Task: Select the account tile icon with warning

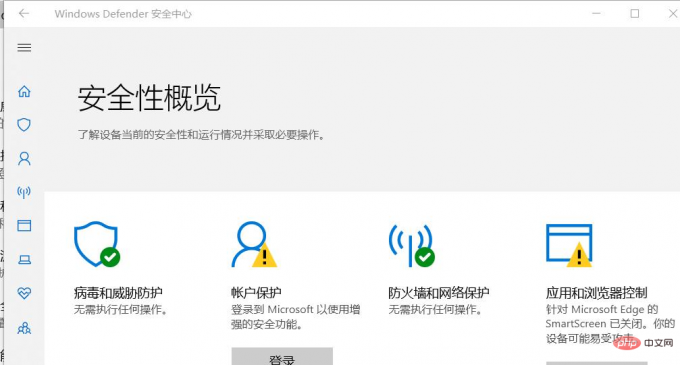Action: (x=254, y=244)
